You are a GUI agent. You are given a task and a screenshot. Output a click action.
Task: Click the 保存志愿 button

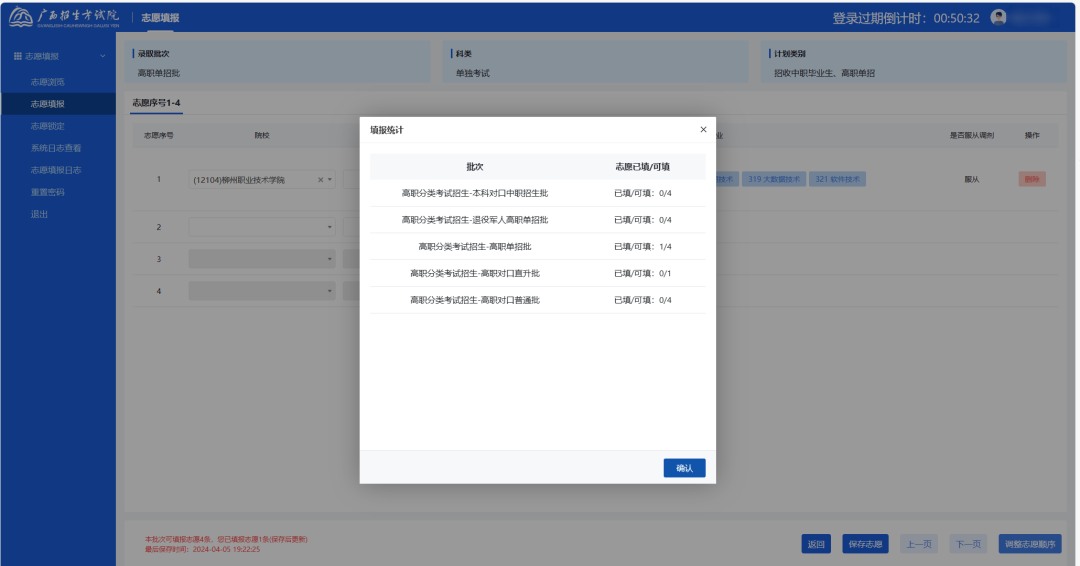click(864, 544)
